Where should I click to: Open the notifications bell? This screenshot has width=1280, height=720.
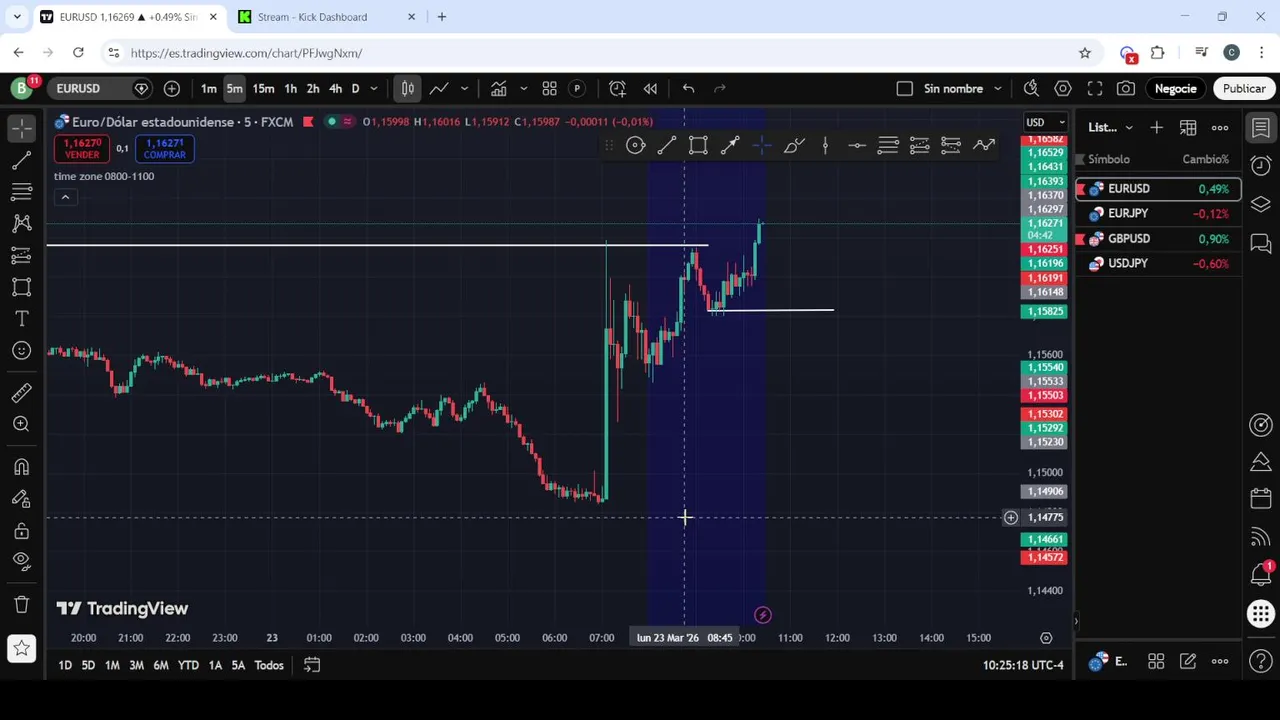1261,575
